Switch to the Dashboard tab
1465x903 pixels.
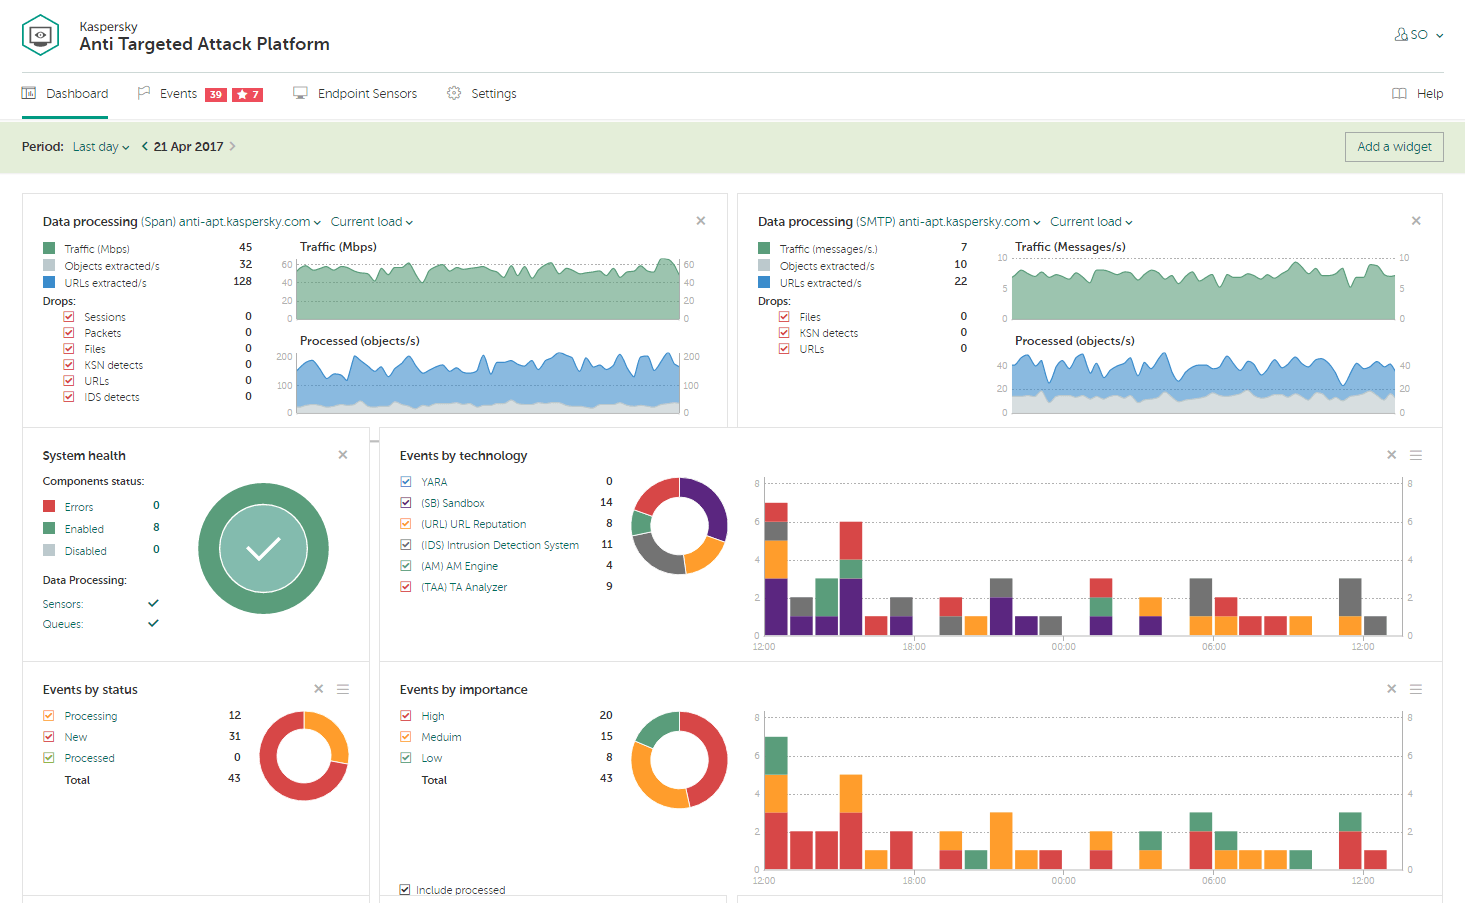[x=65, y=94]
